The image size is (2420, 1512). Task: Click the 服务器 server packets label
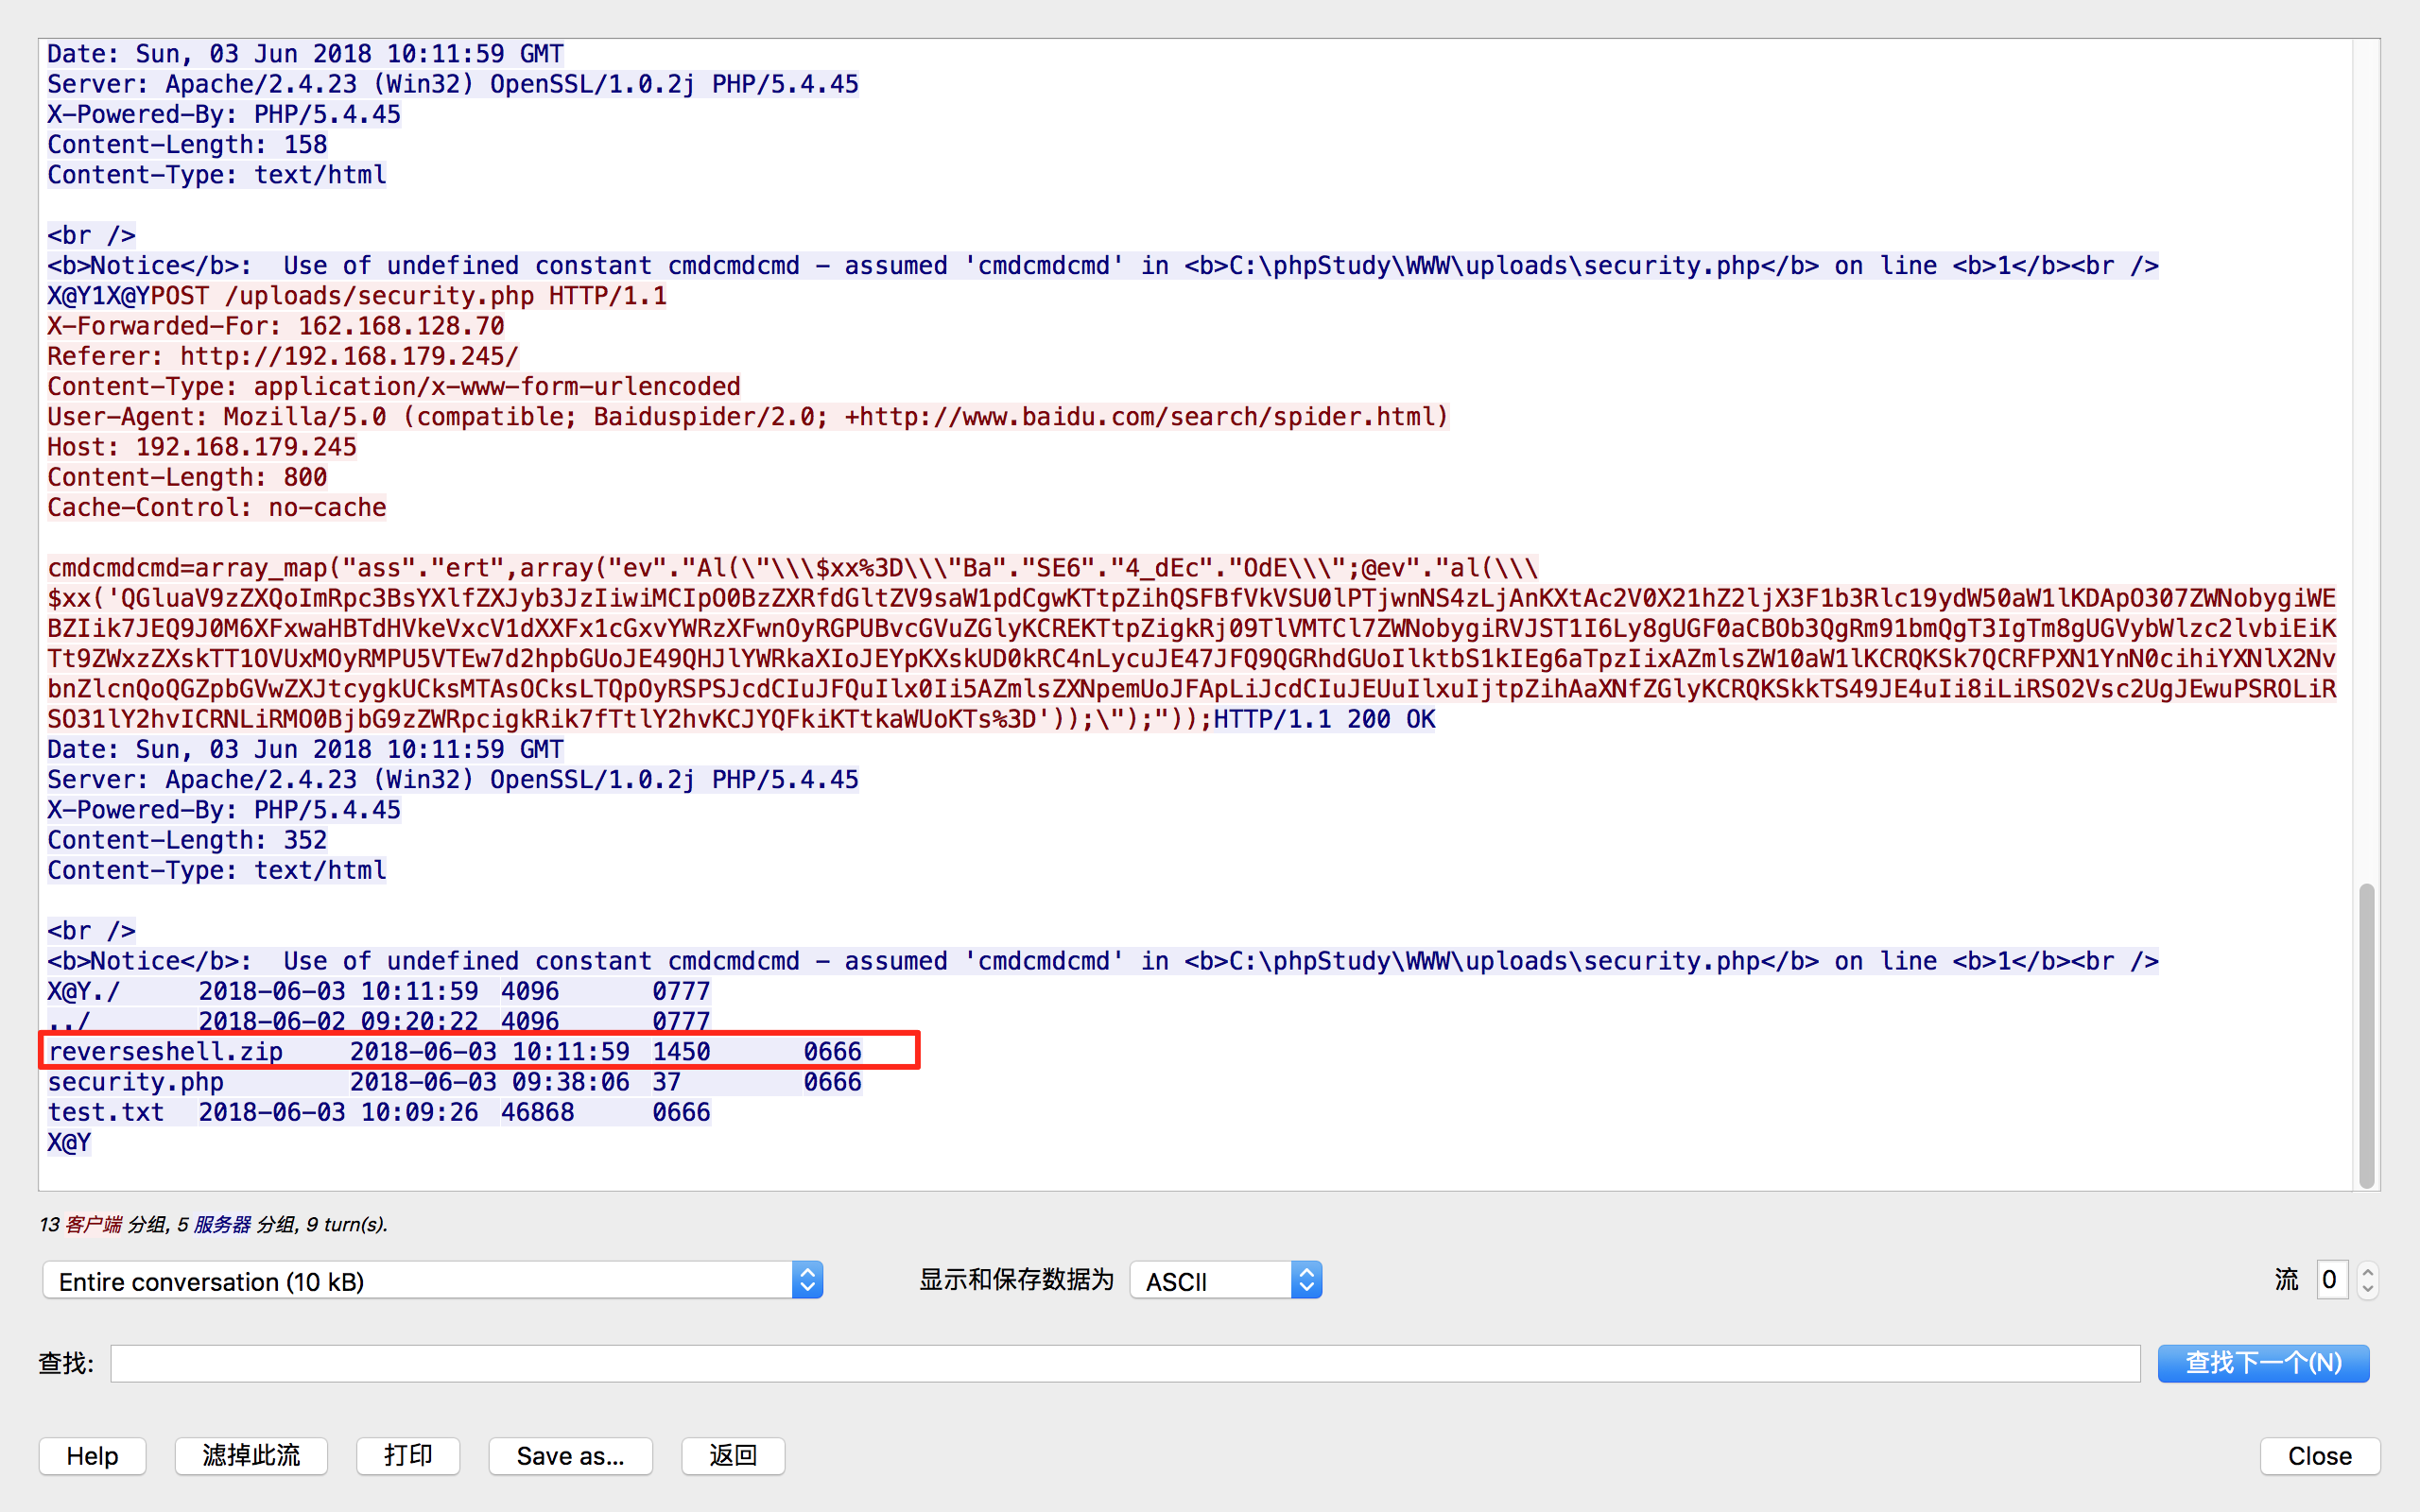(x=222, y=1224)
